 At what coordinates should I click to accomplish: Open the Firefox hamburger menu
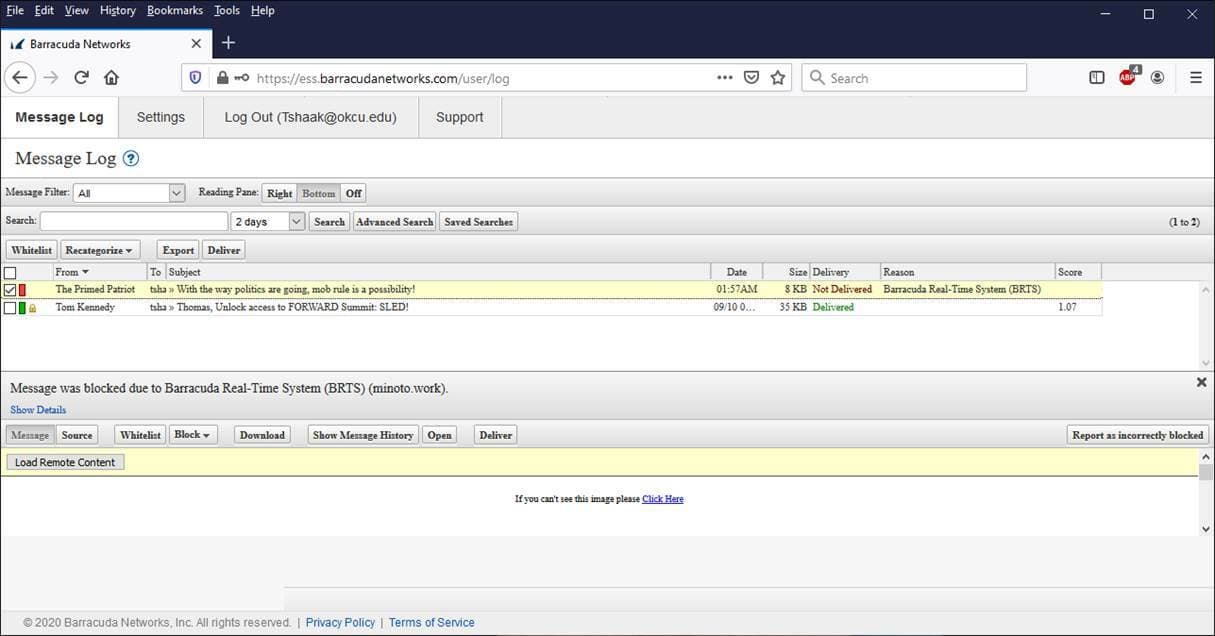tap(1195, 77)
